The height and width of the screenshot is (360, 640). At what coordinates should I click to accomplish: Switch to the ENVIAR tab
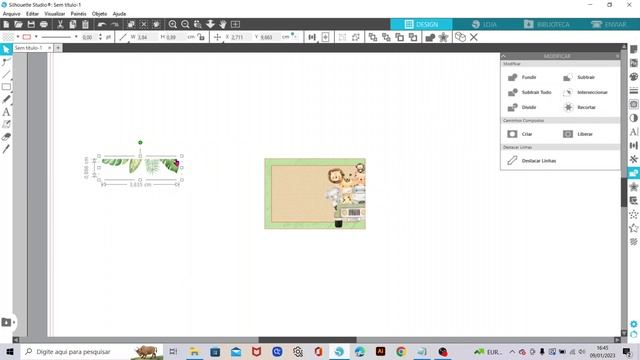tap(609, 24)
